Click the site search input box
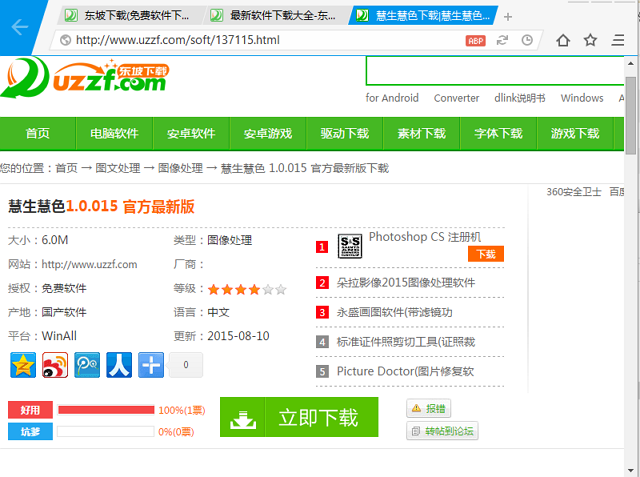 495,71
